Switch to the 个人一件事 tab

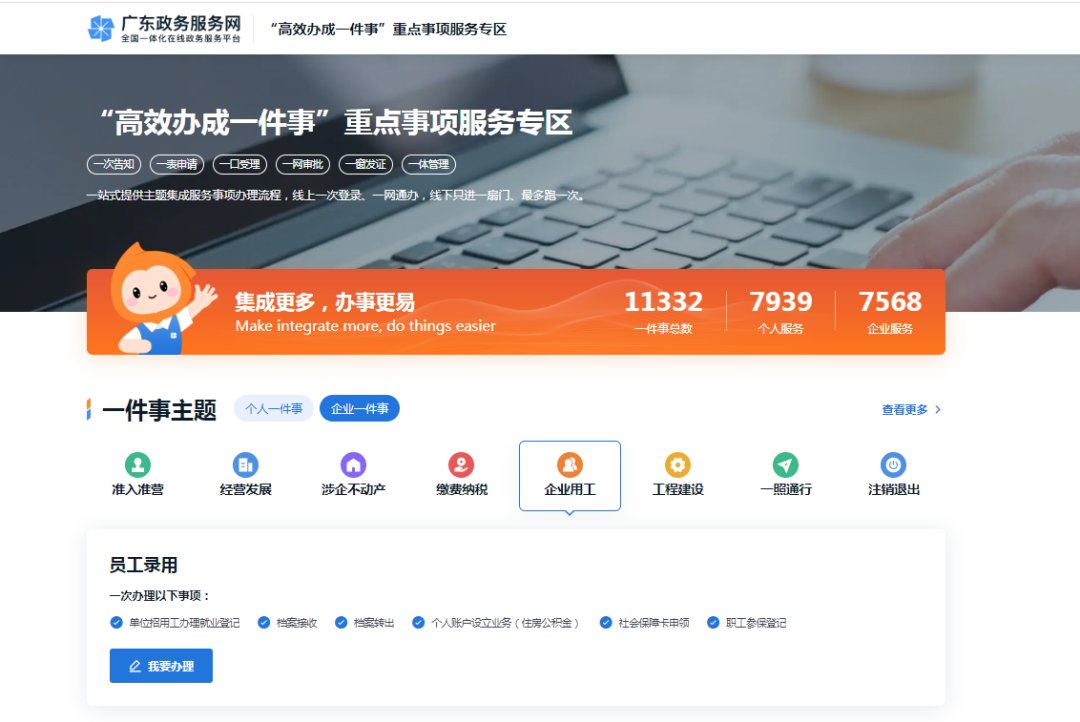pos(273,408)
